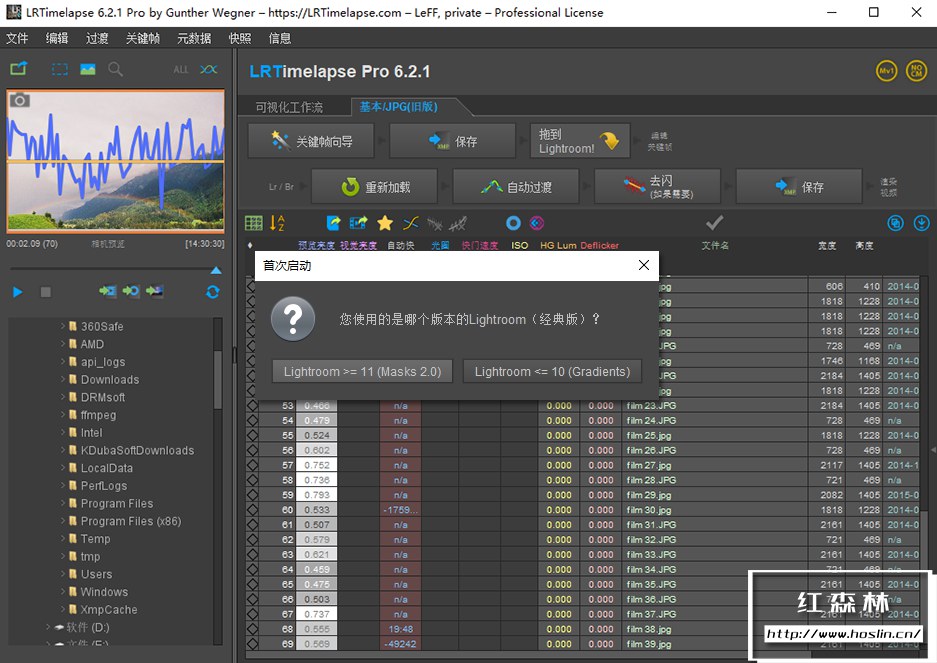Choose Lightroom <= 10 (Gradients)
This screenshot has height=663, width=937.
552,371
